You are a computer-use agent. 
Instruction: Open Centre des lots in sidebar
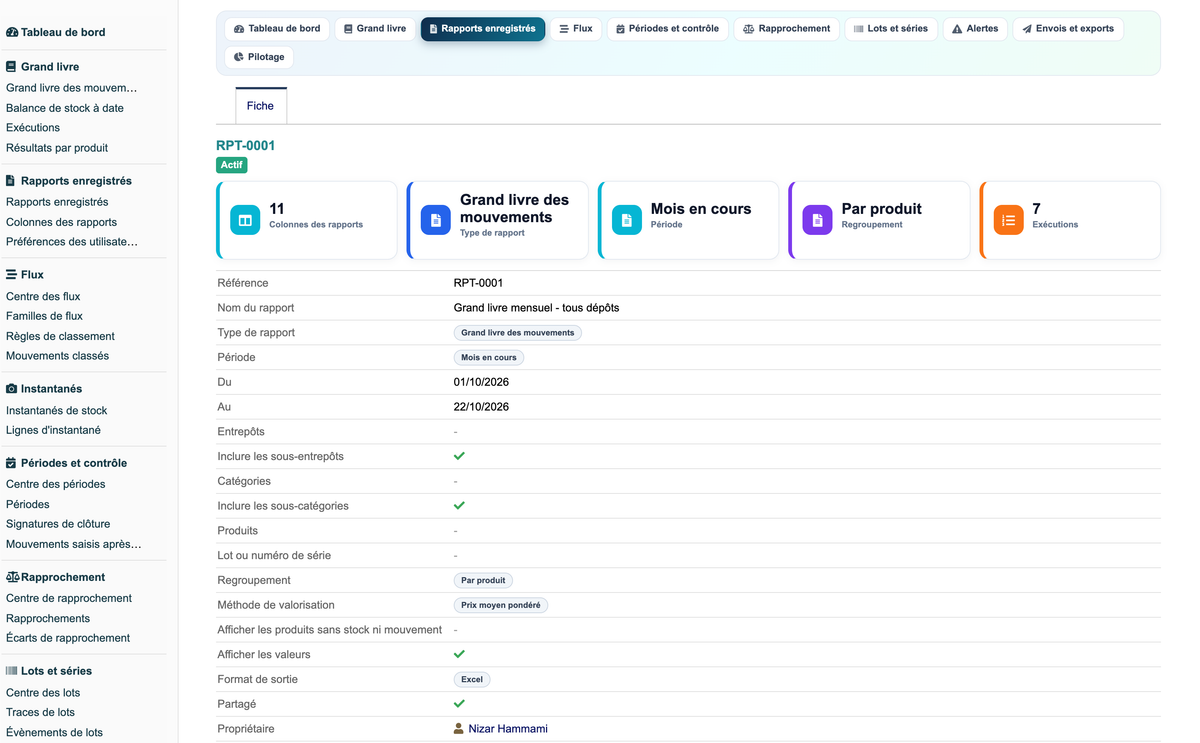[43, 692]
